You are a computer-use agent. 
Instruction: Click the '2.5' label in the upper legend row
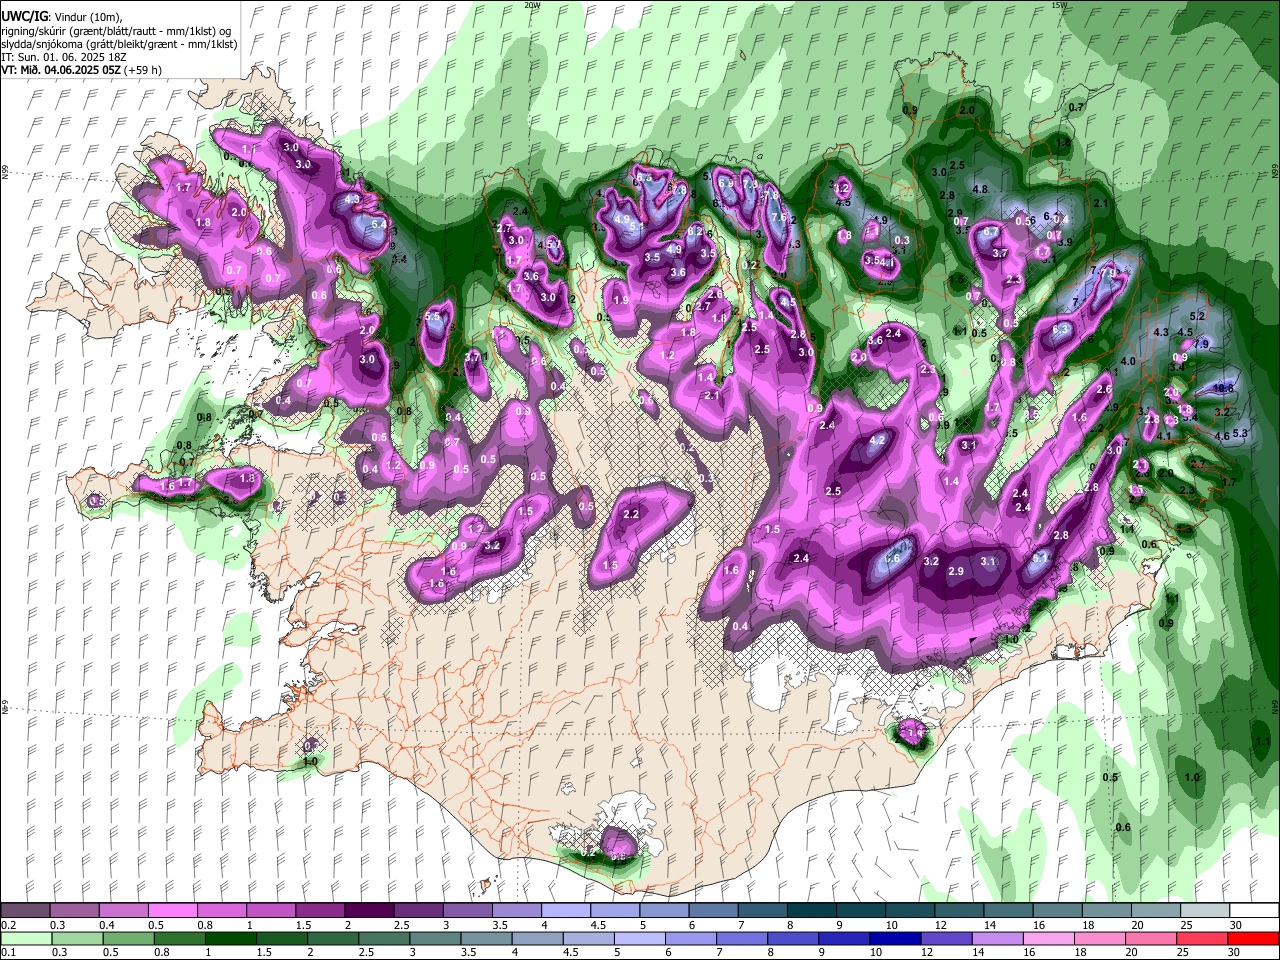[x=402, y=925]
